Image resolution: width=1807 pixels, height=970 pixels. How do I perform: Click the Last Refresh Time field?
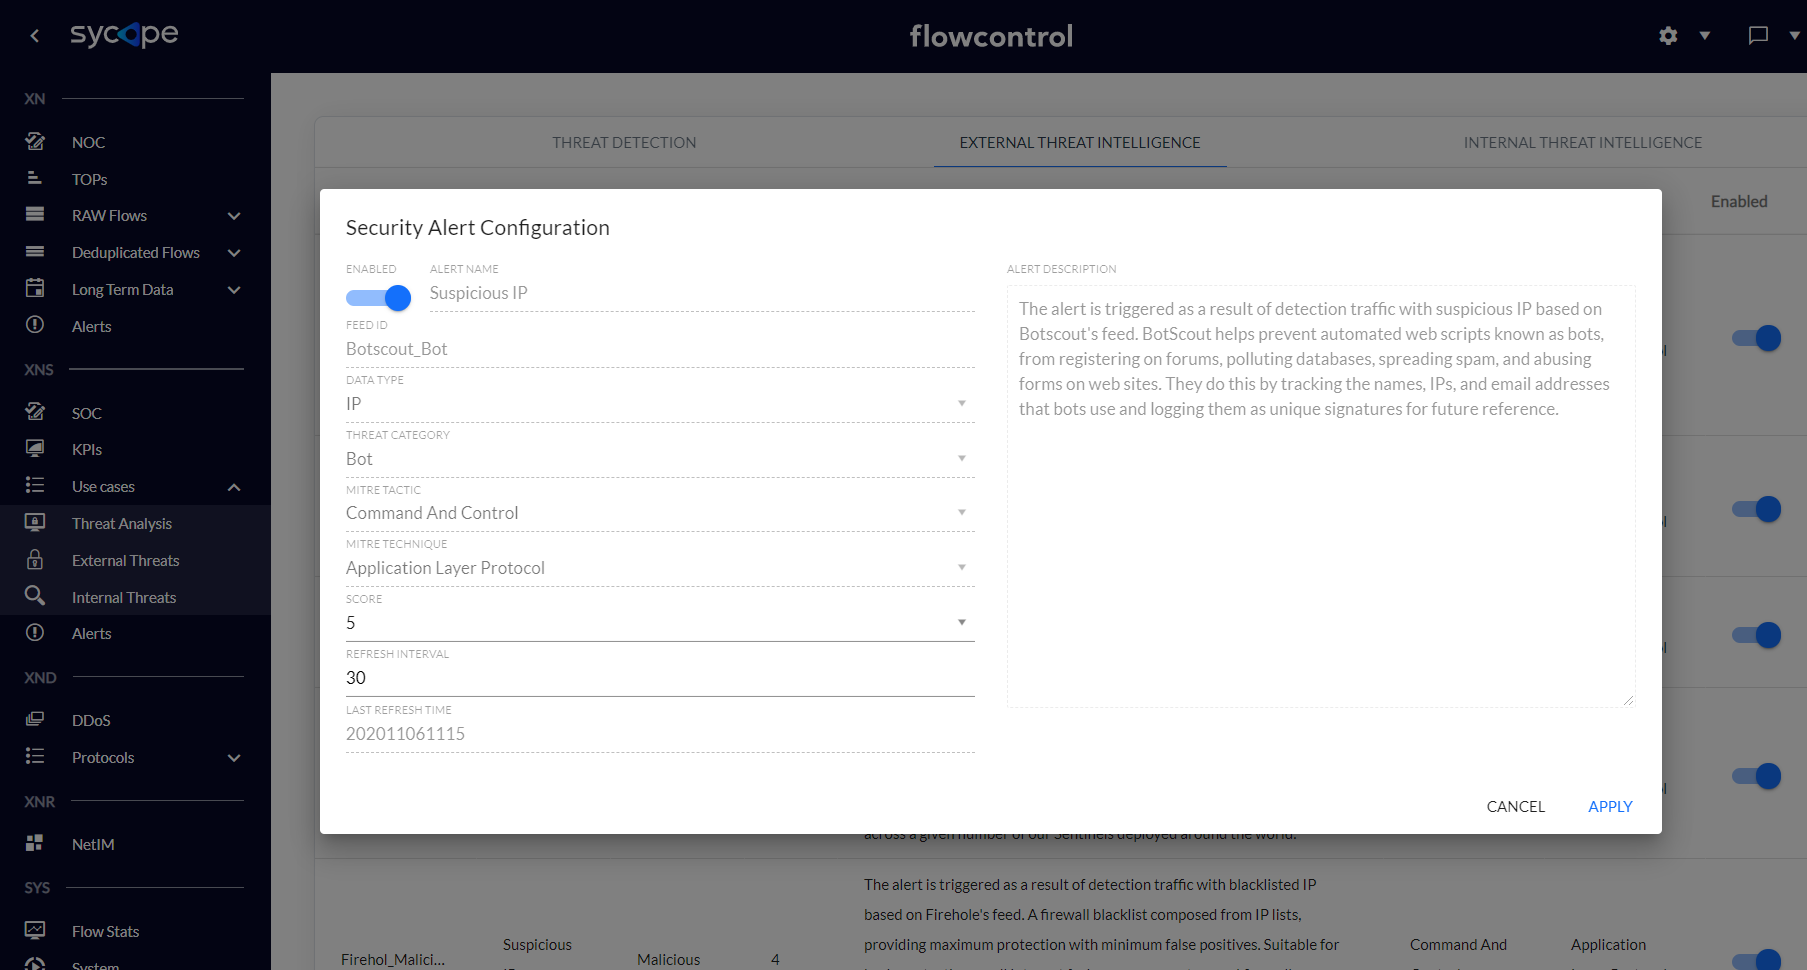(660, 734)
